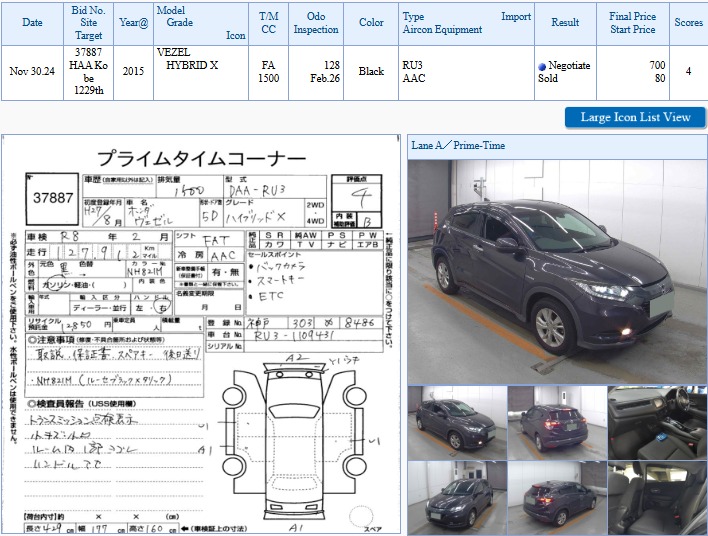Click the Lane A / Prime-Time label

click(x=459, y=146)
